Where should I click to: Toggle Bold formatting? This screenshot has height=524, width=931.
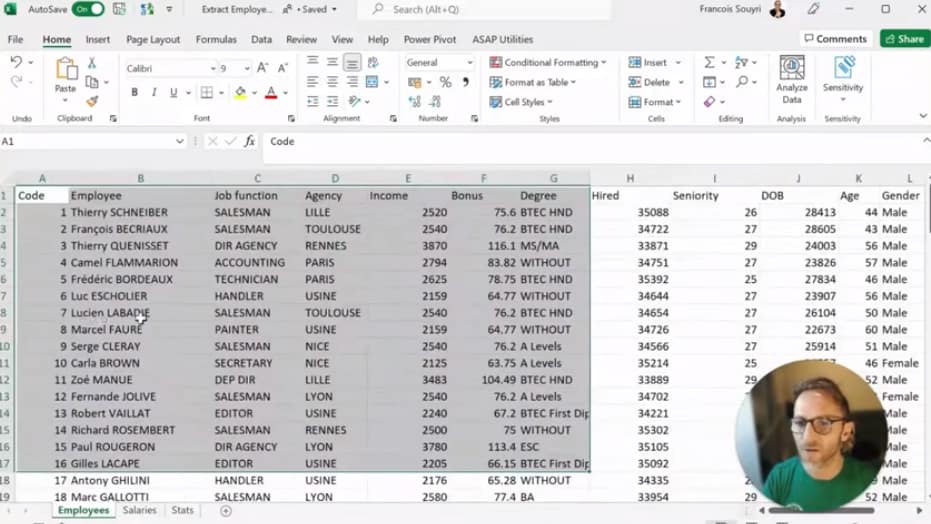pos(135,93)
